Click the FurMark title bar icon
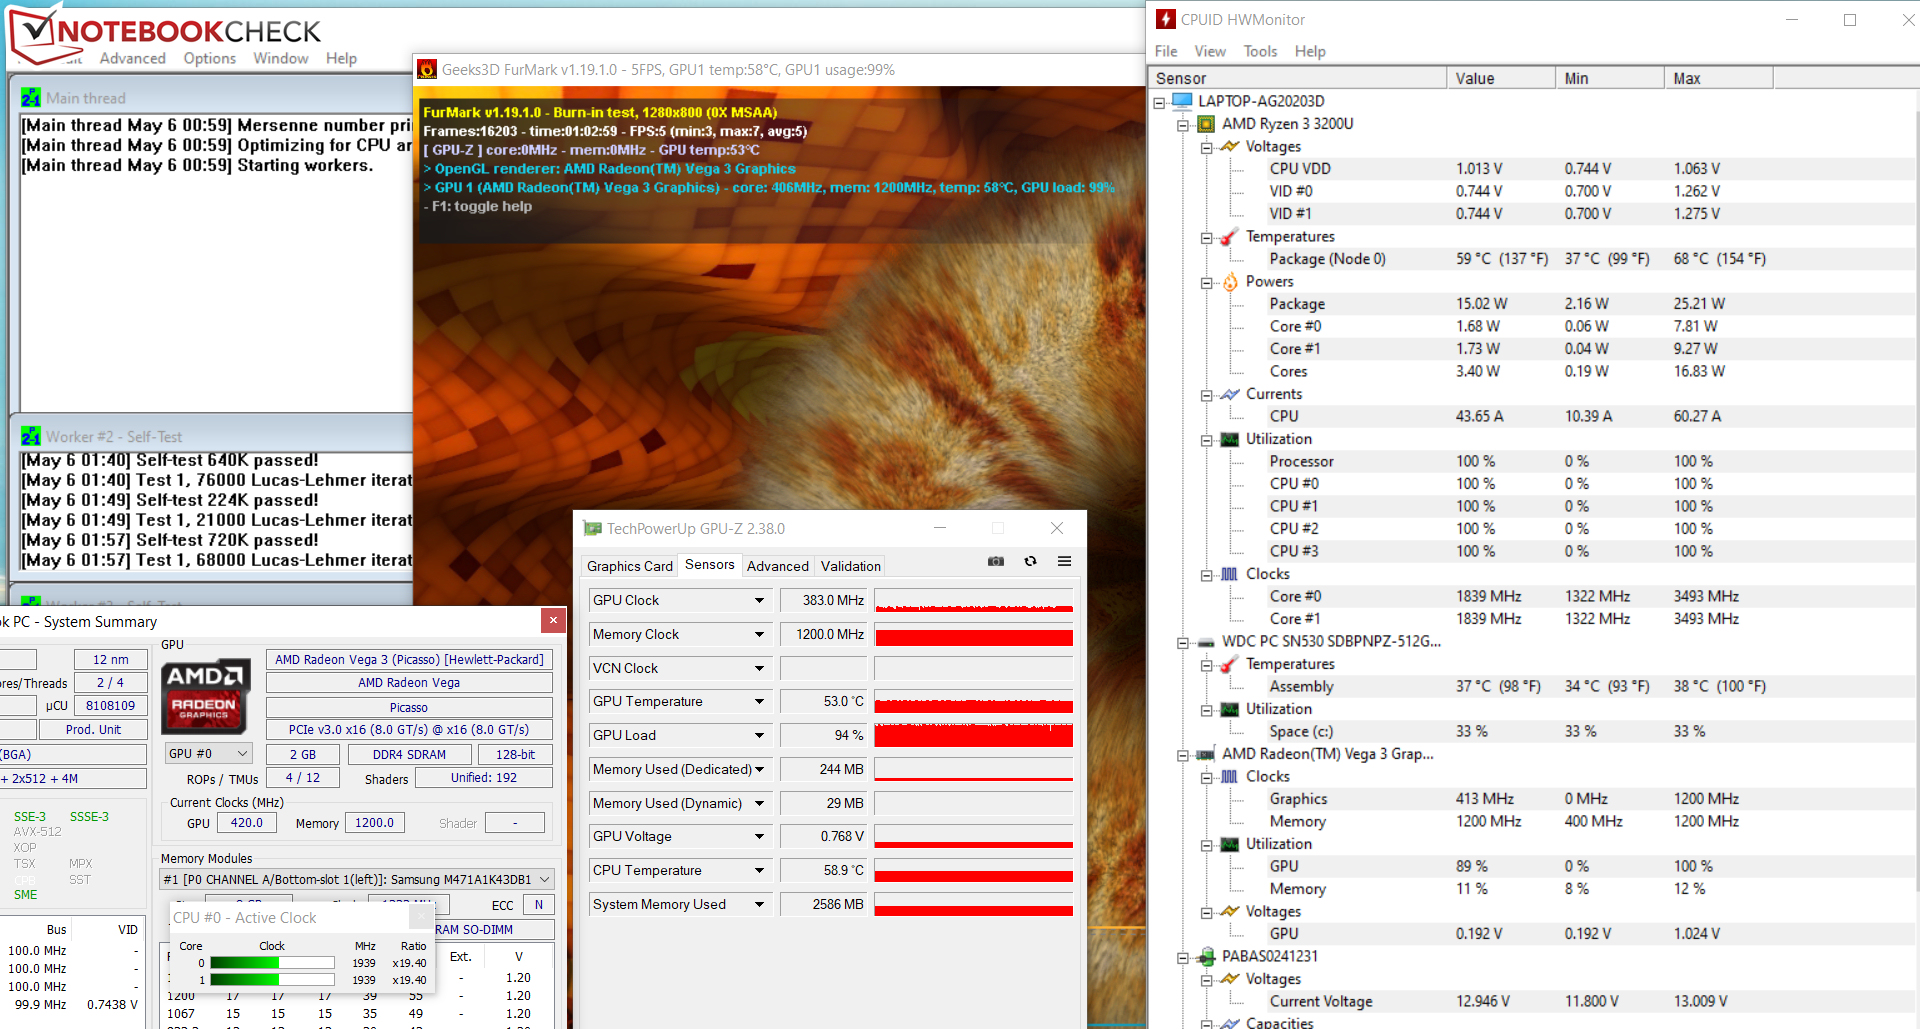Viewport: 1920px width, 1029px height. (427, 69)
